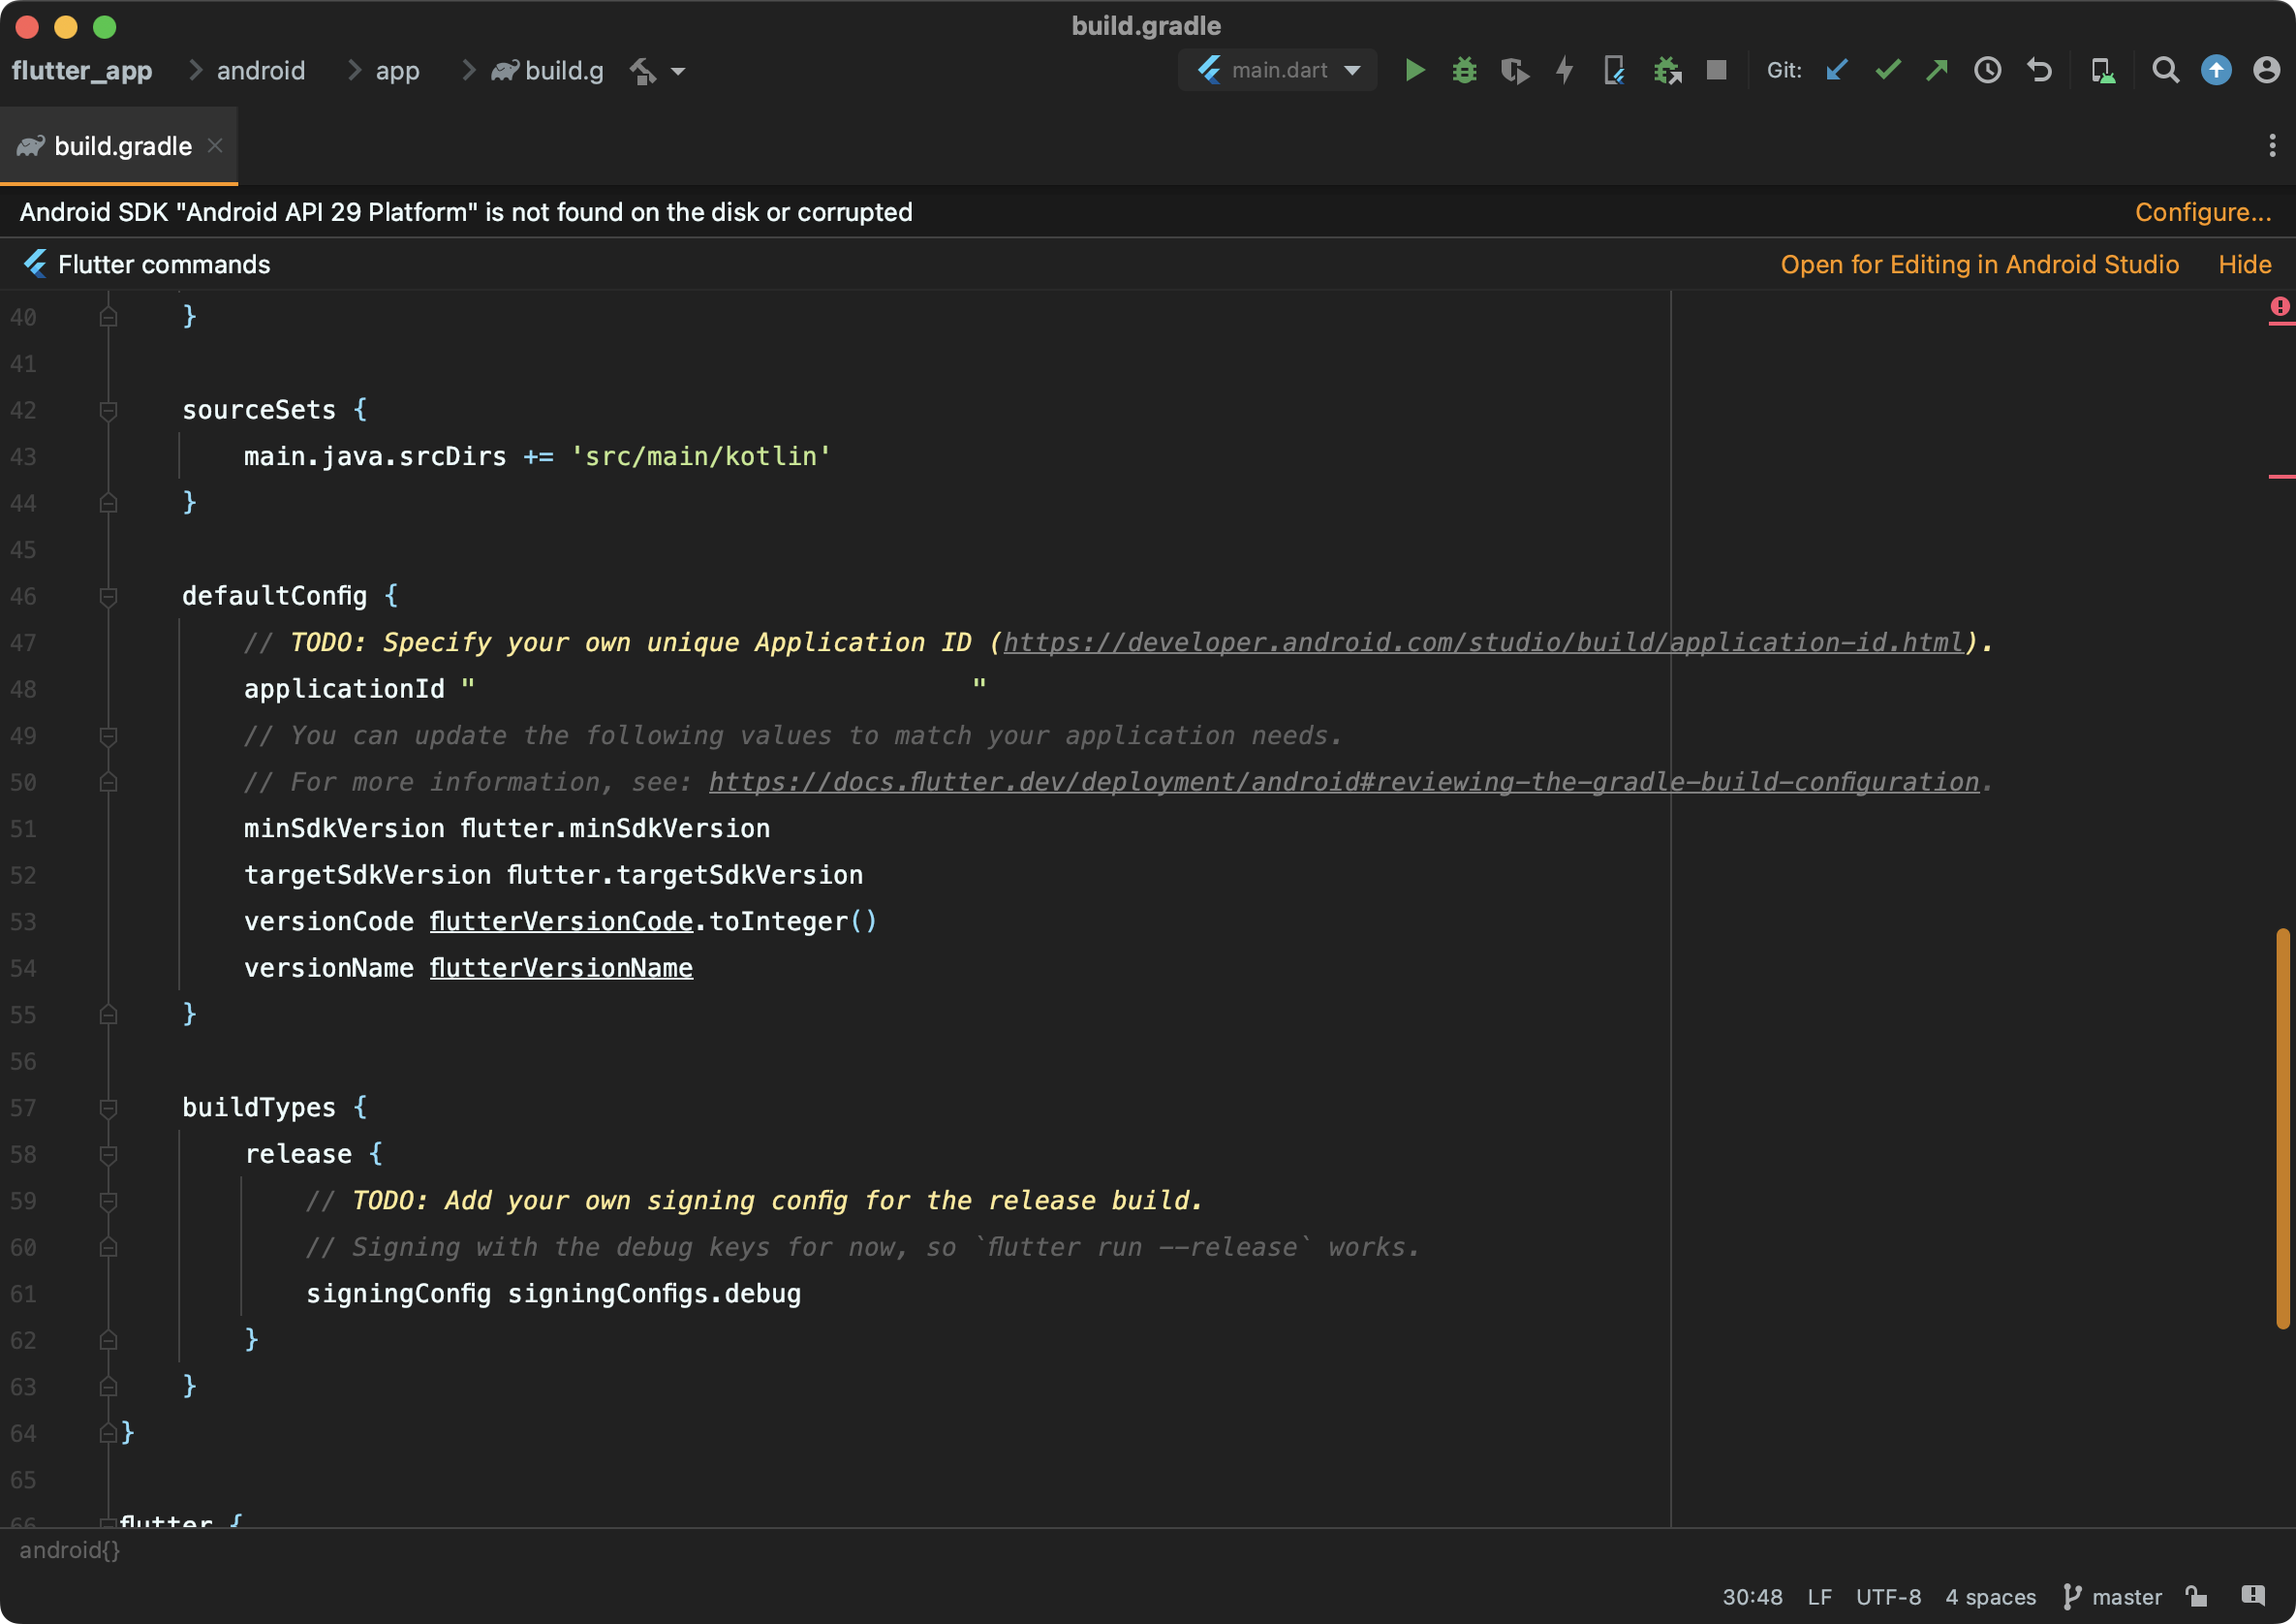
Task: Start debugging with the green bug icon
Action: click(x=1464, y=70)
